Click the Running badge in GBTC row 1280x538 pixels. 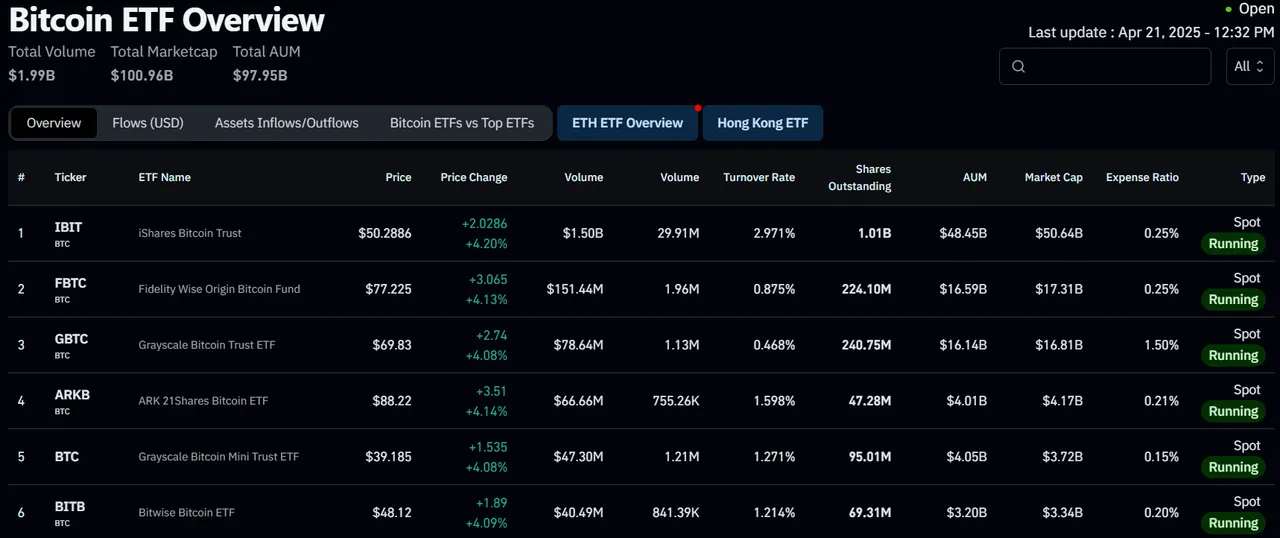tap(1233, 355)
